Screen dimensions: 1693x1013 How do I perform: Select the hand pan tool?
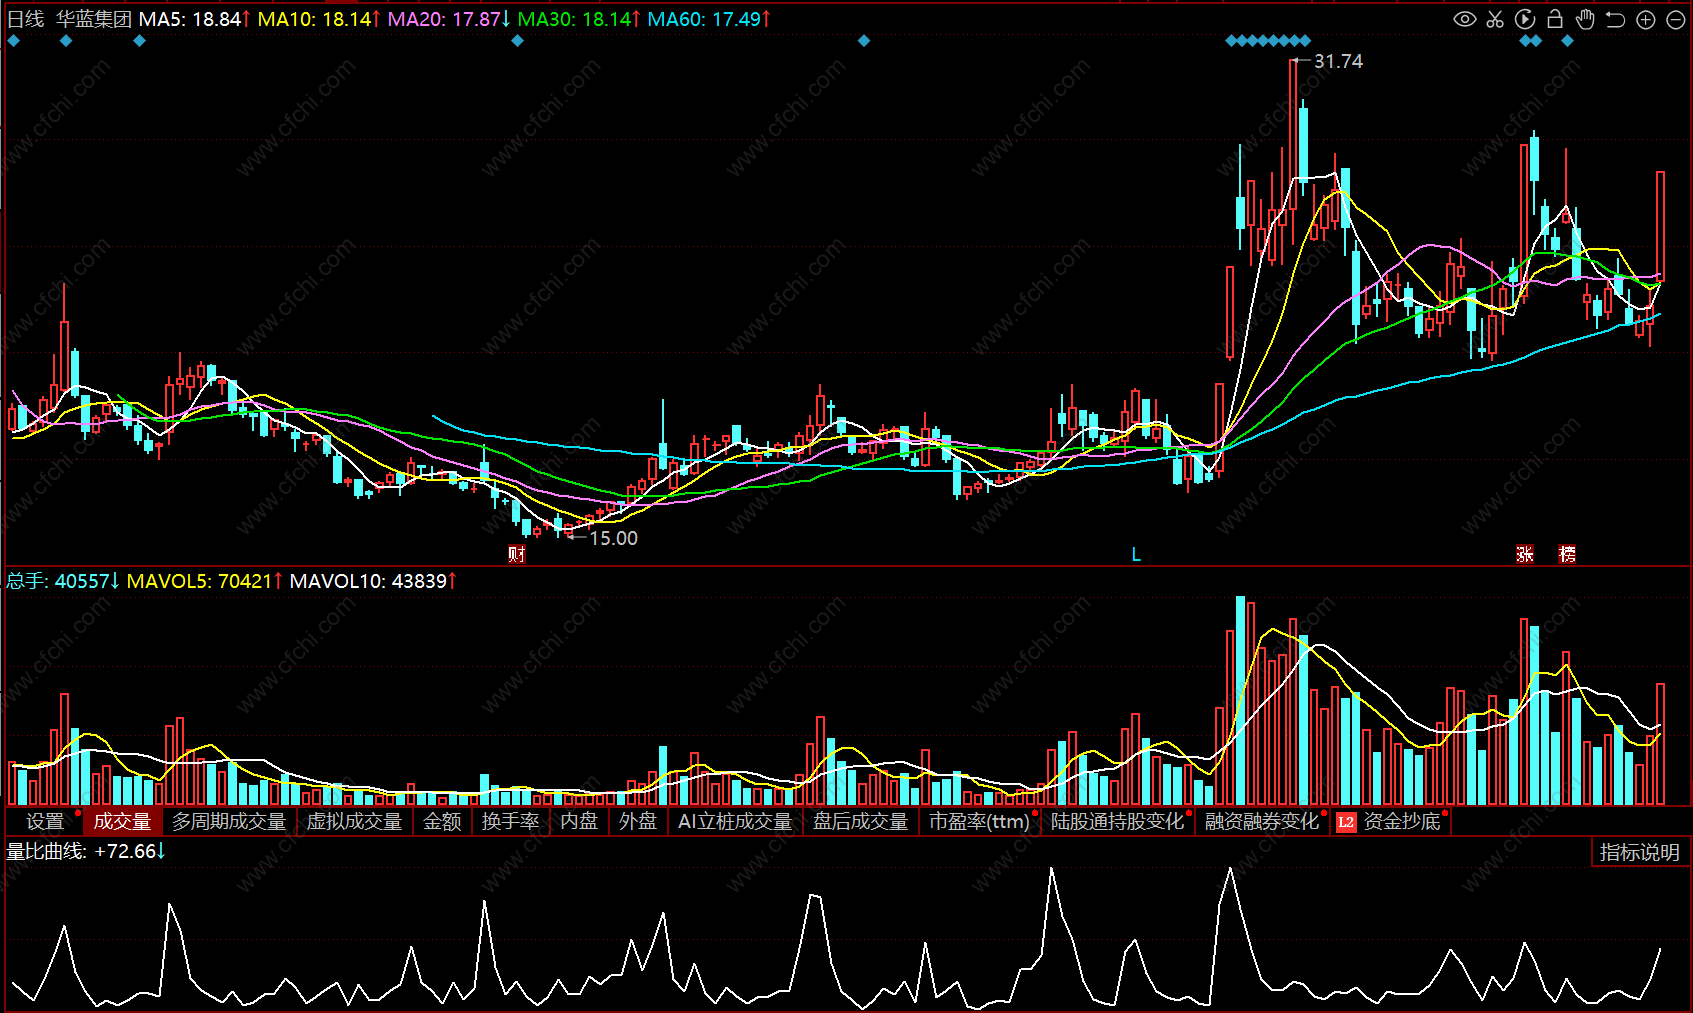point(1585,19)
